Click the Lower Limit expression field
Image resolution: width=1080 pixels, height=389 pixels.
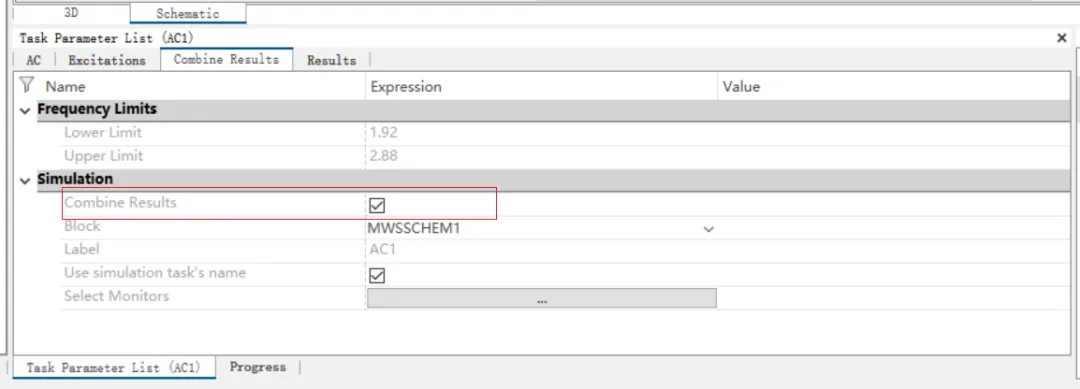(x=541, y=132)
